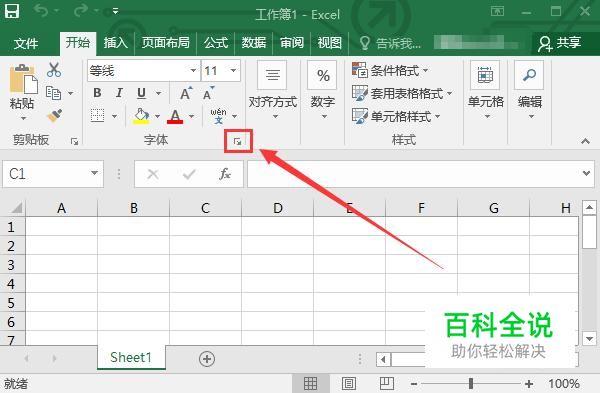Open the Sheet1 tab

pyautogui.click(x=131, y=357)
